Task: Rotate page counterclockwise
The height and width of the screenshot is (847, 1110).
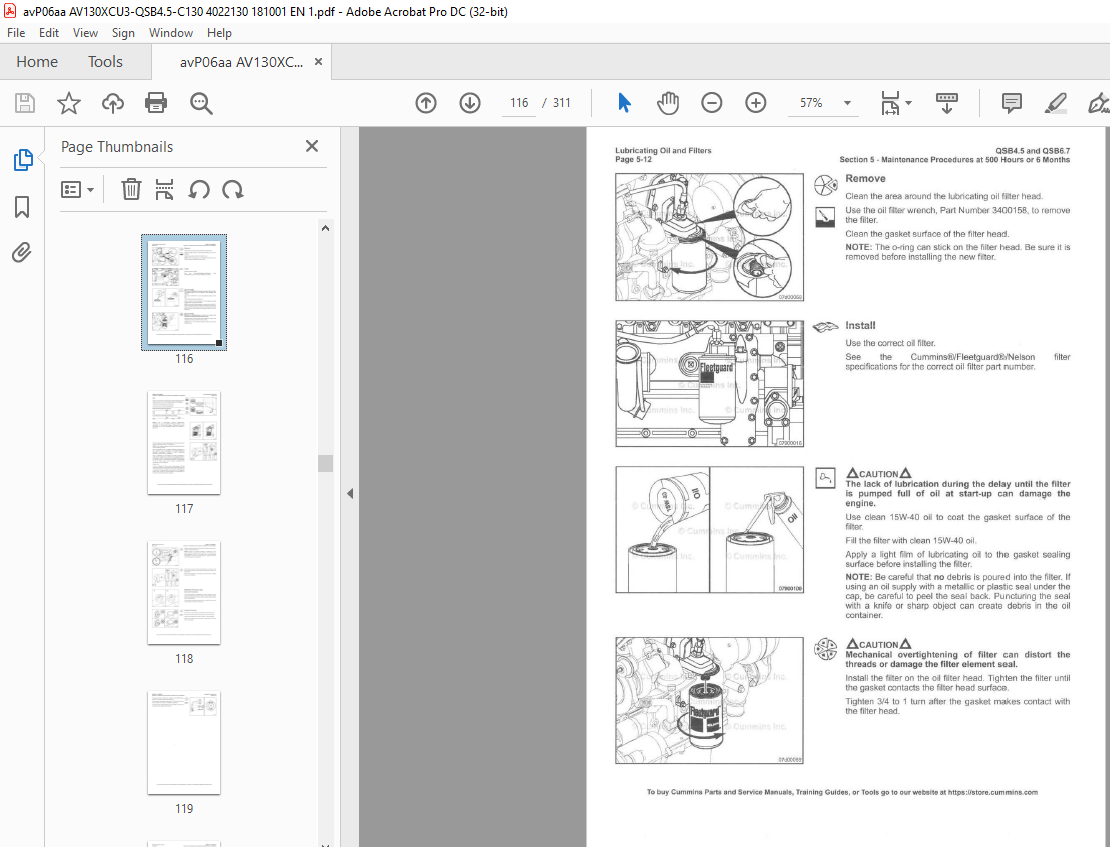Action: [x=199, y=190]
